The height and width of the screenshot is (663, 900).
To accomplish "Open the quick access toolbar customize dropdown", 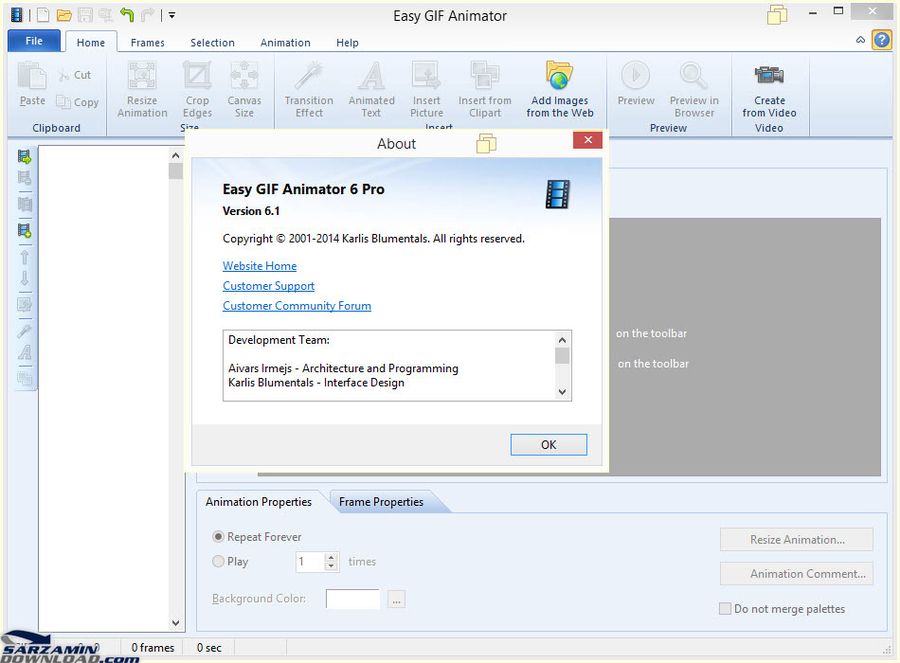I will point(172,15).
